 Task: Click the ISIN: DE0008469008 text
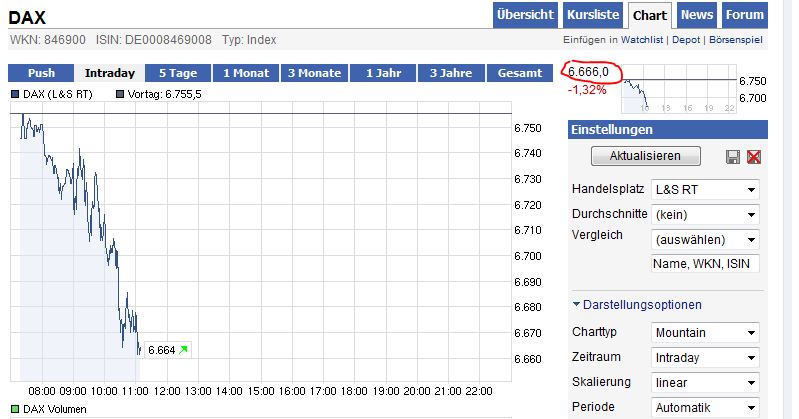click(153, 40)
